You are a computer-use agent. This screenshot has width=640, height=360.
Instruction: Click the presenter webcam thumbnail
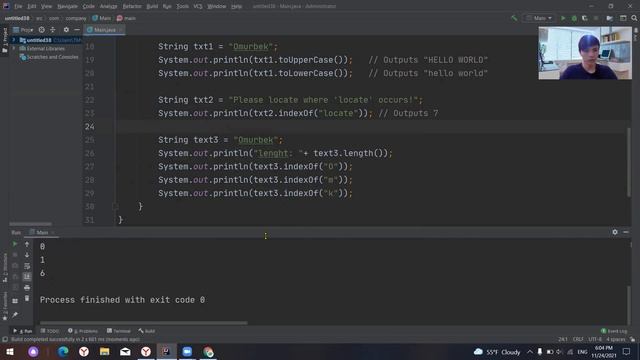[x=585, y=53]
